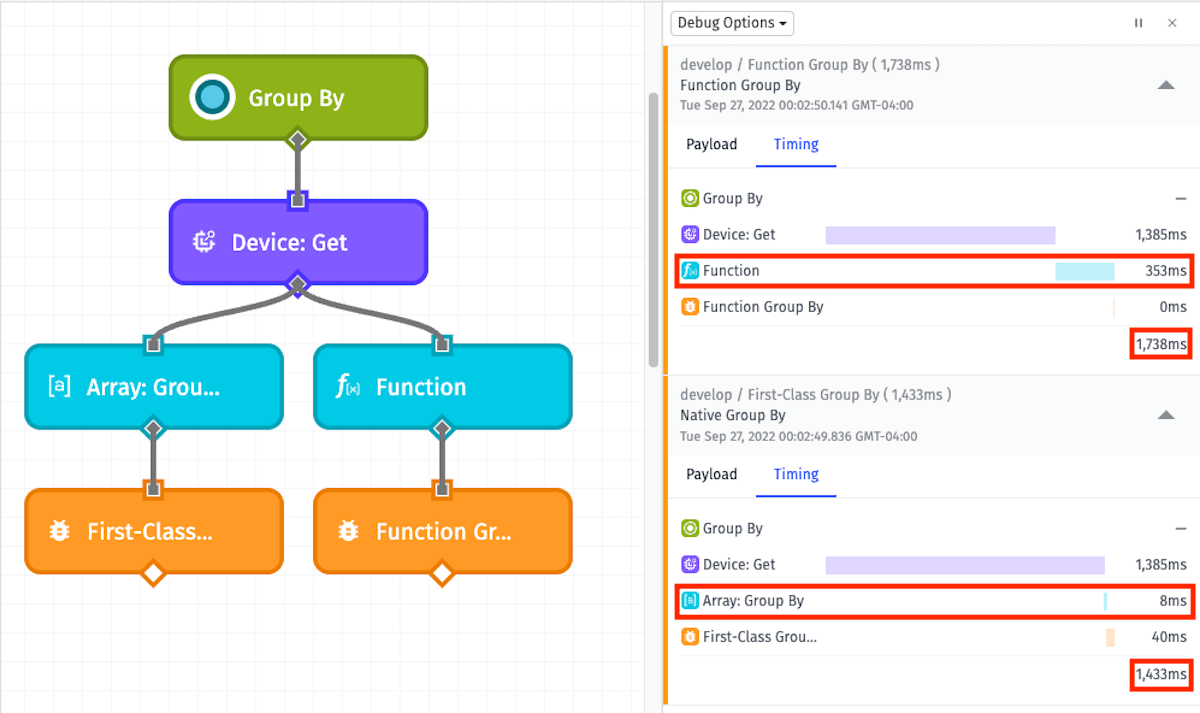The height and width of the screenshot is (713, 1200).
Task: Click the 'develop / Function Group By ( 1,738ms )' header
Action: tap(810, 65)
